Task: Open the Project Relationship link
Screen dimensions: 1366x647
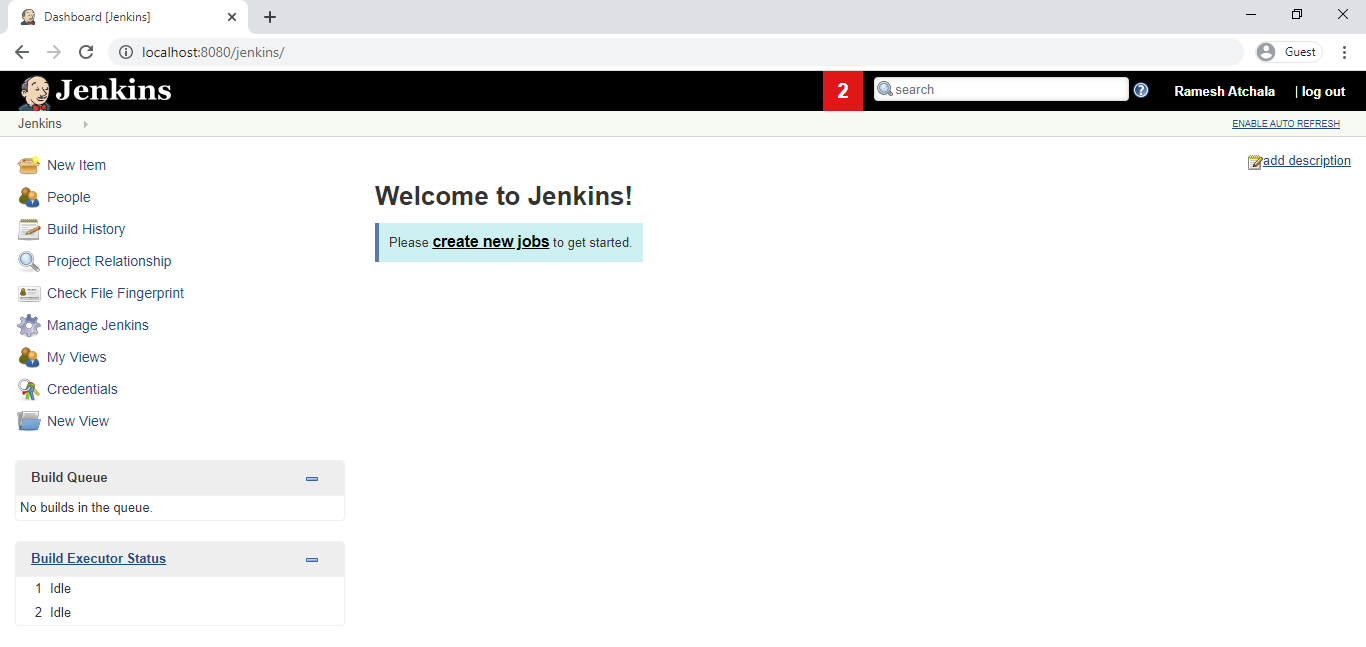Action: click(x=109, y=261)
